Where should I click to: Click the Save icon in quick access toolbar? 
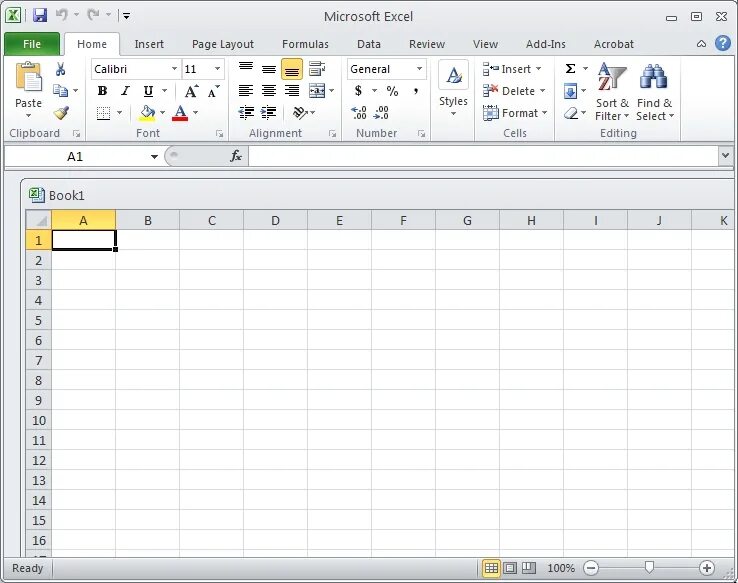[40, 15]
